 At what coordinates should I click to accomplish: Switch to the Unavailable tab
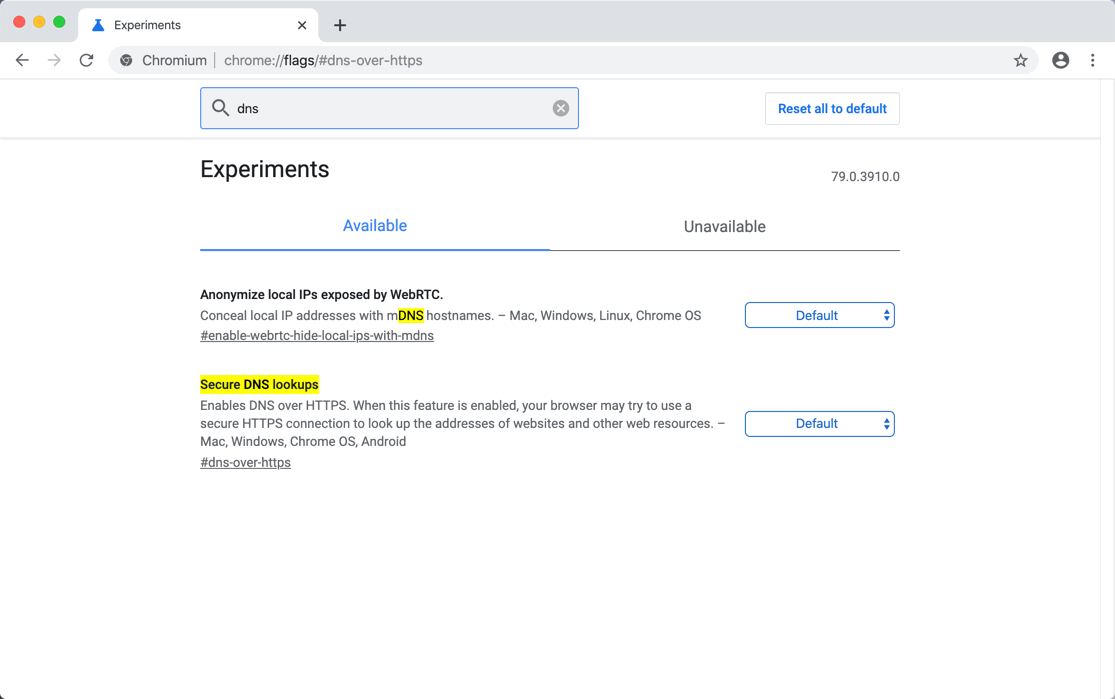(x=724, y=226)
